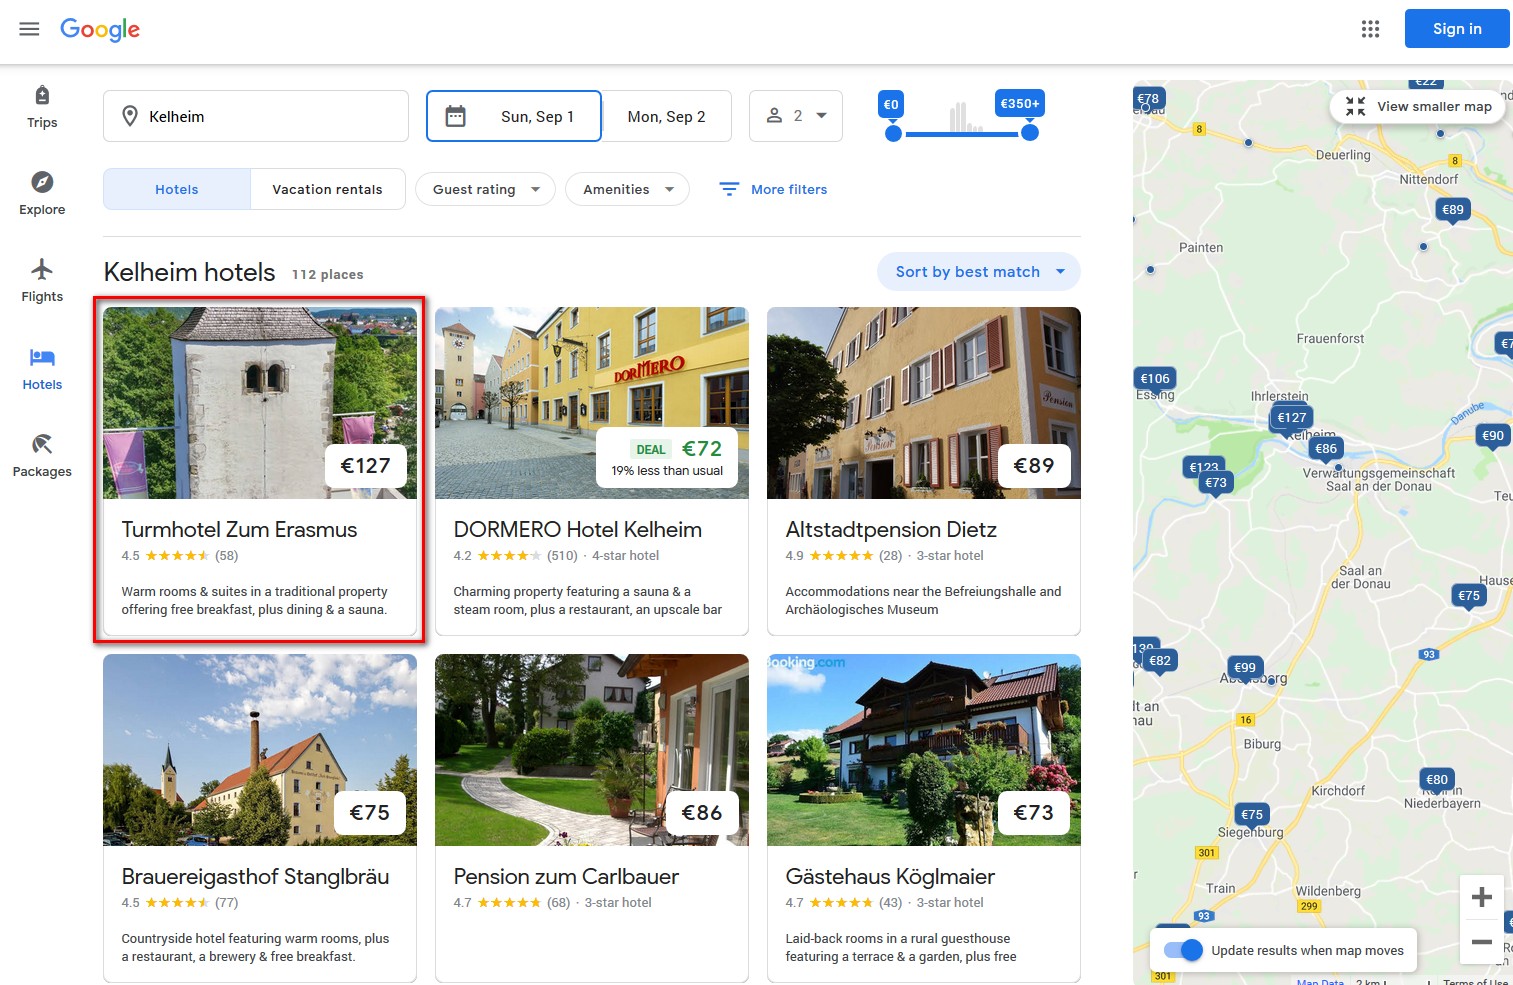Open Explore from the sidebar

click(x=41, y=192)
